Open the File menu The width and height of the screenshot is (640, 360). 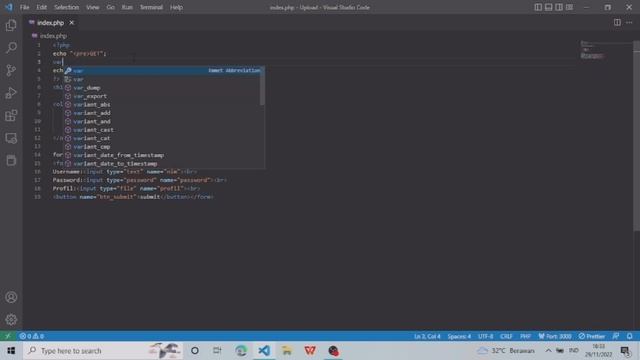click(24, 7)
